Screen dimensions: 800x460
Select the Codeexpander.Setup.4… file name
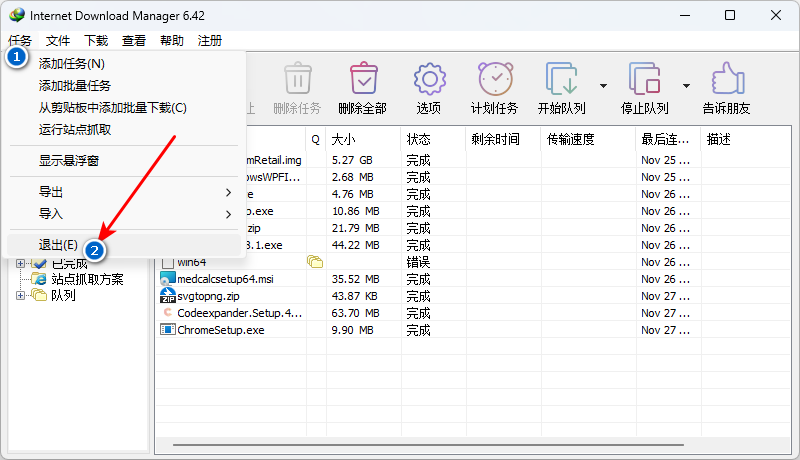point(239,313)
